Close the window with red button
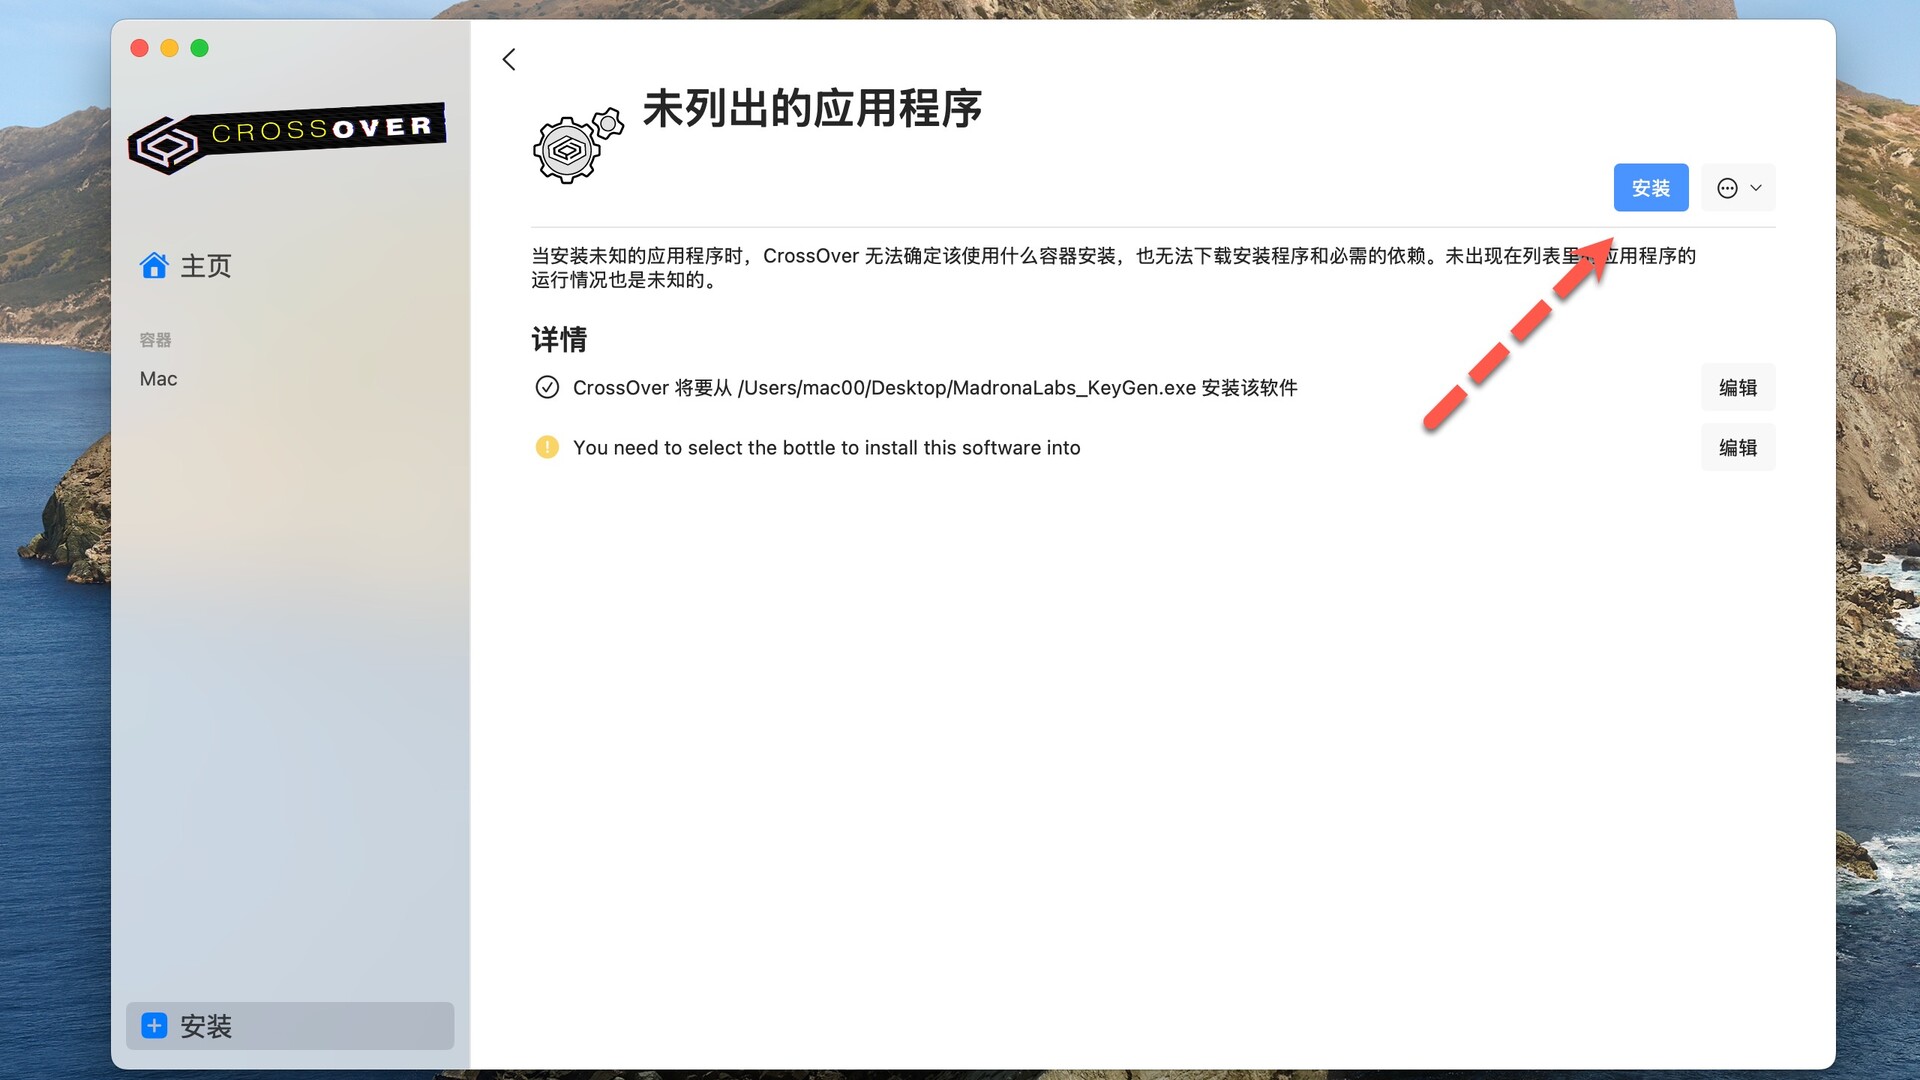 pyautogui.click(x=140, y=48)
